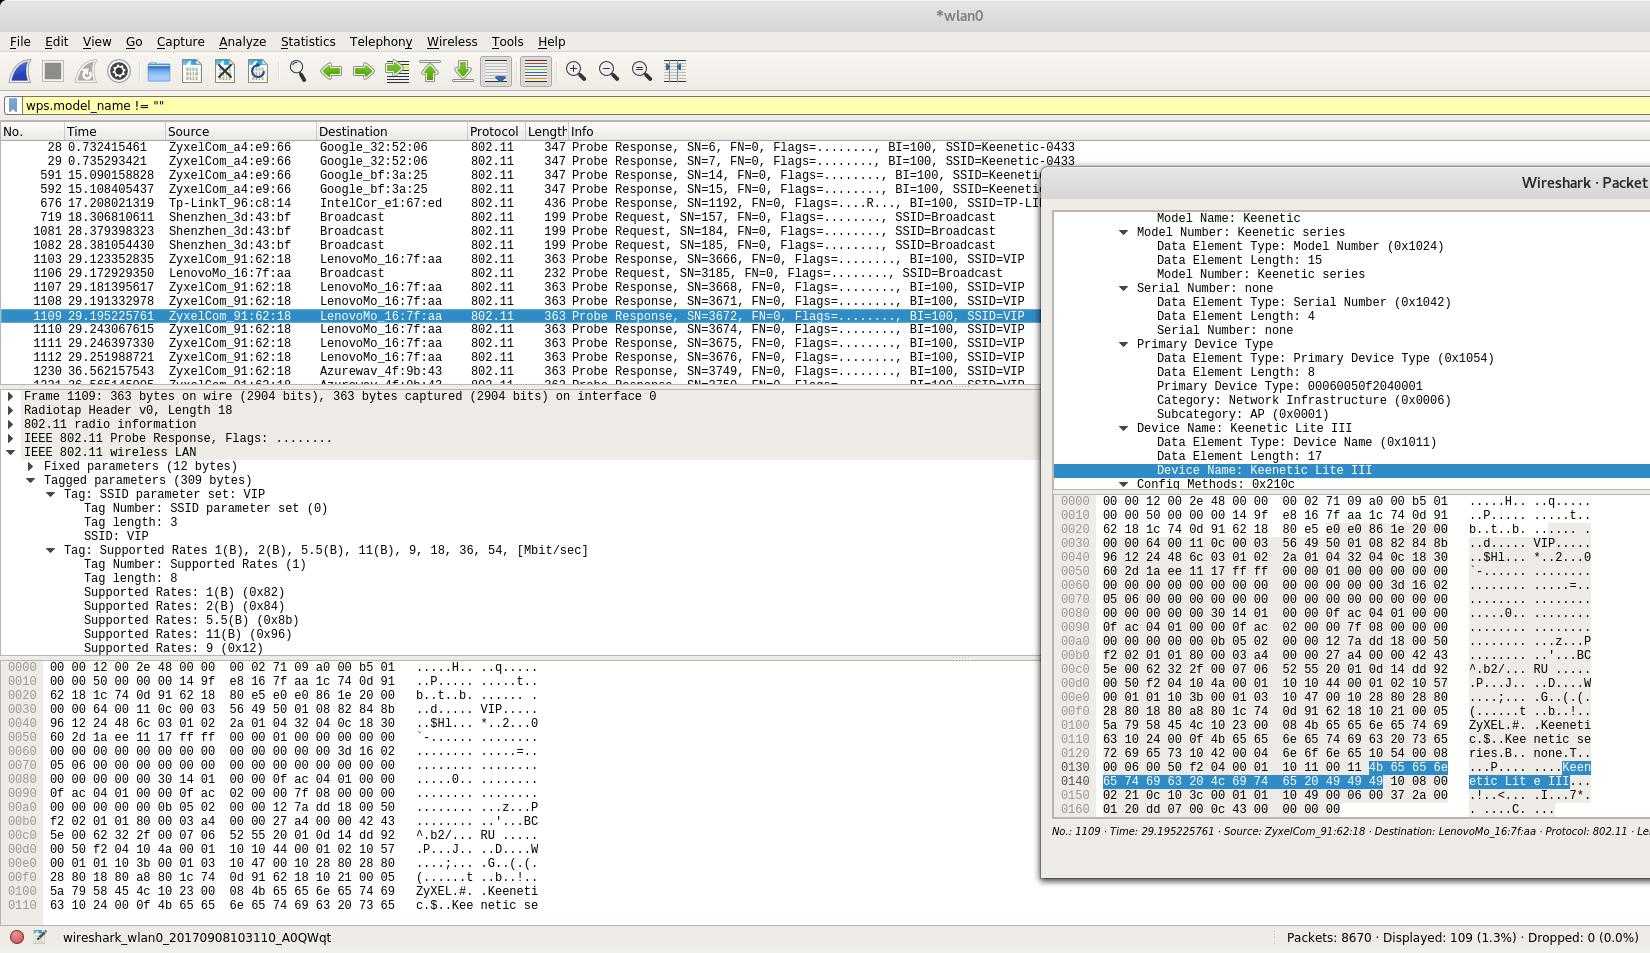The image size is (1650, 953).
Task: Jump to the first packet
Action: tap(430, 71)
